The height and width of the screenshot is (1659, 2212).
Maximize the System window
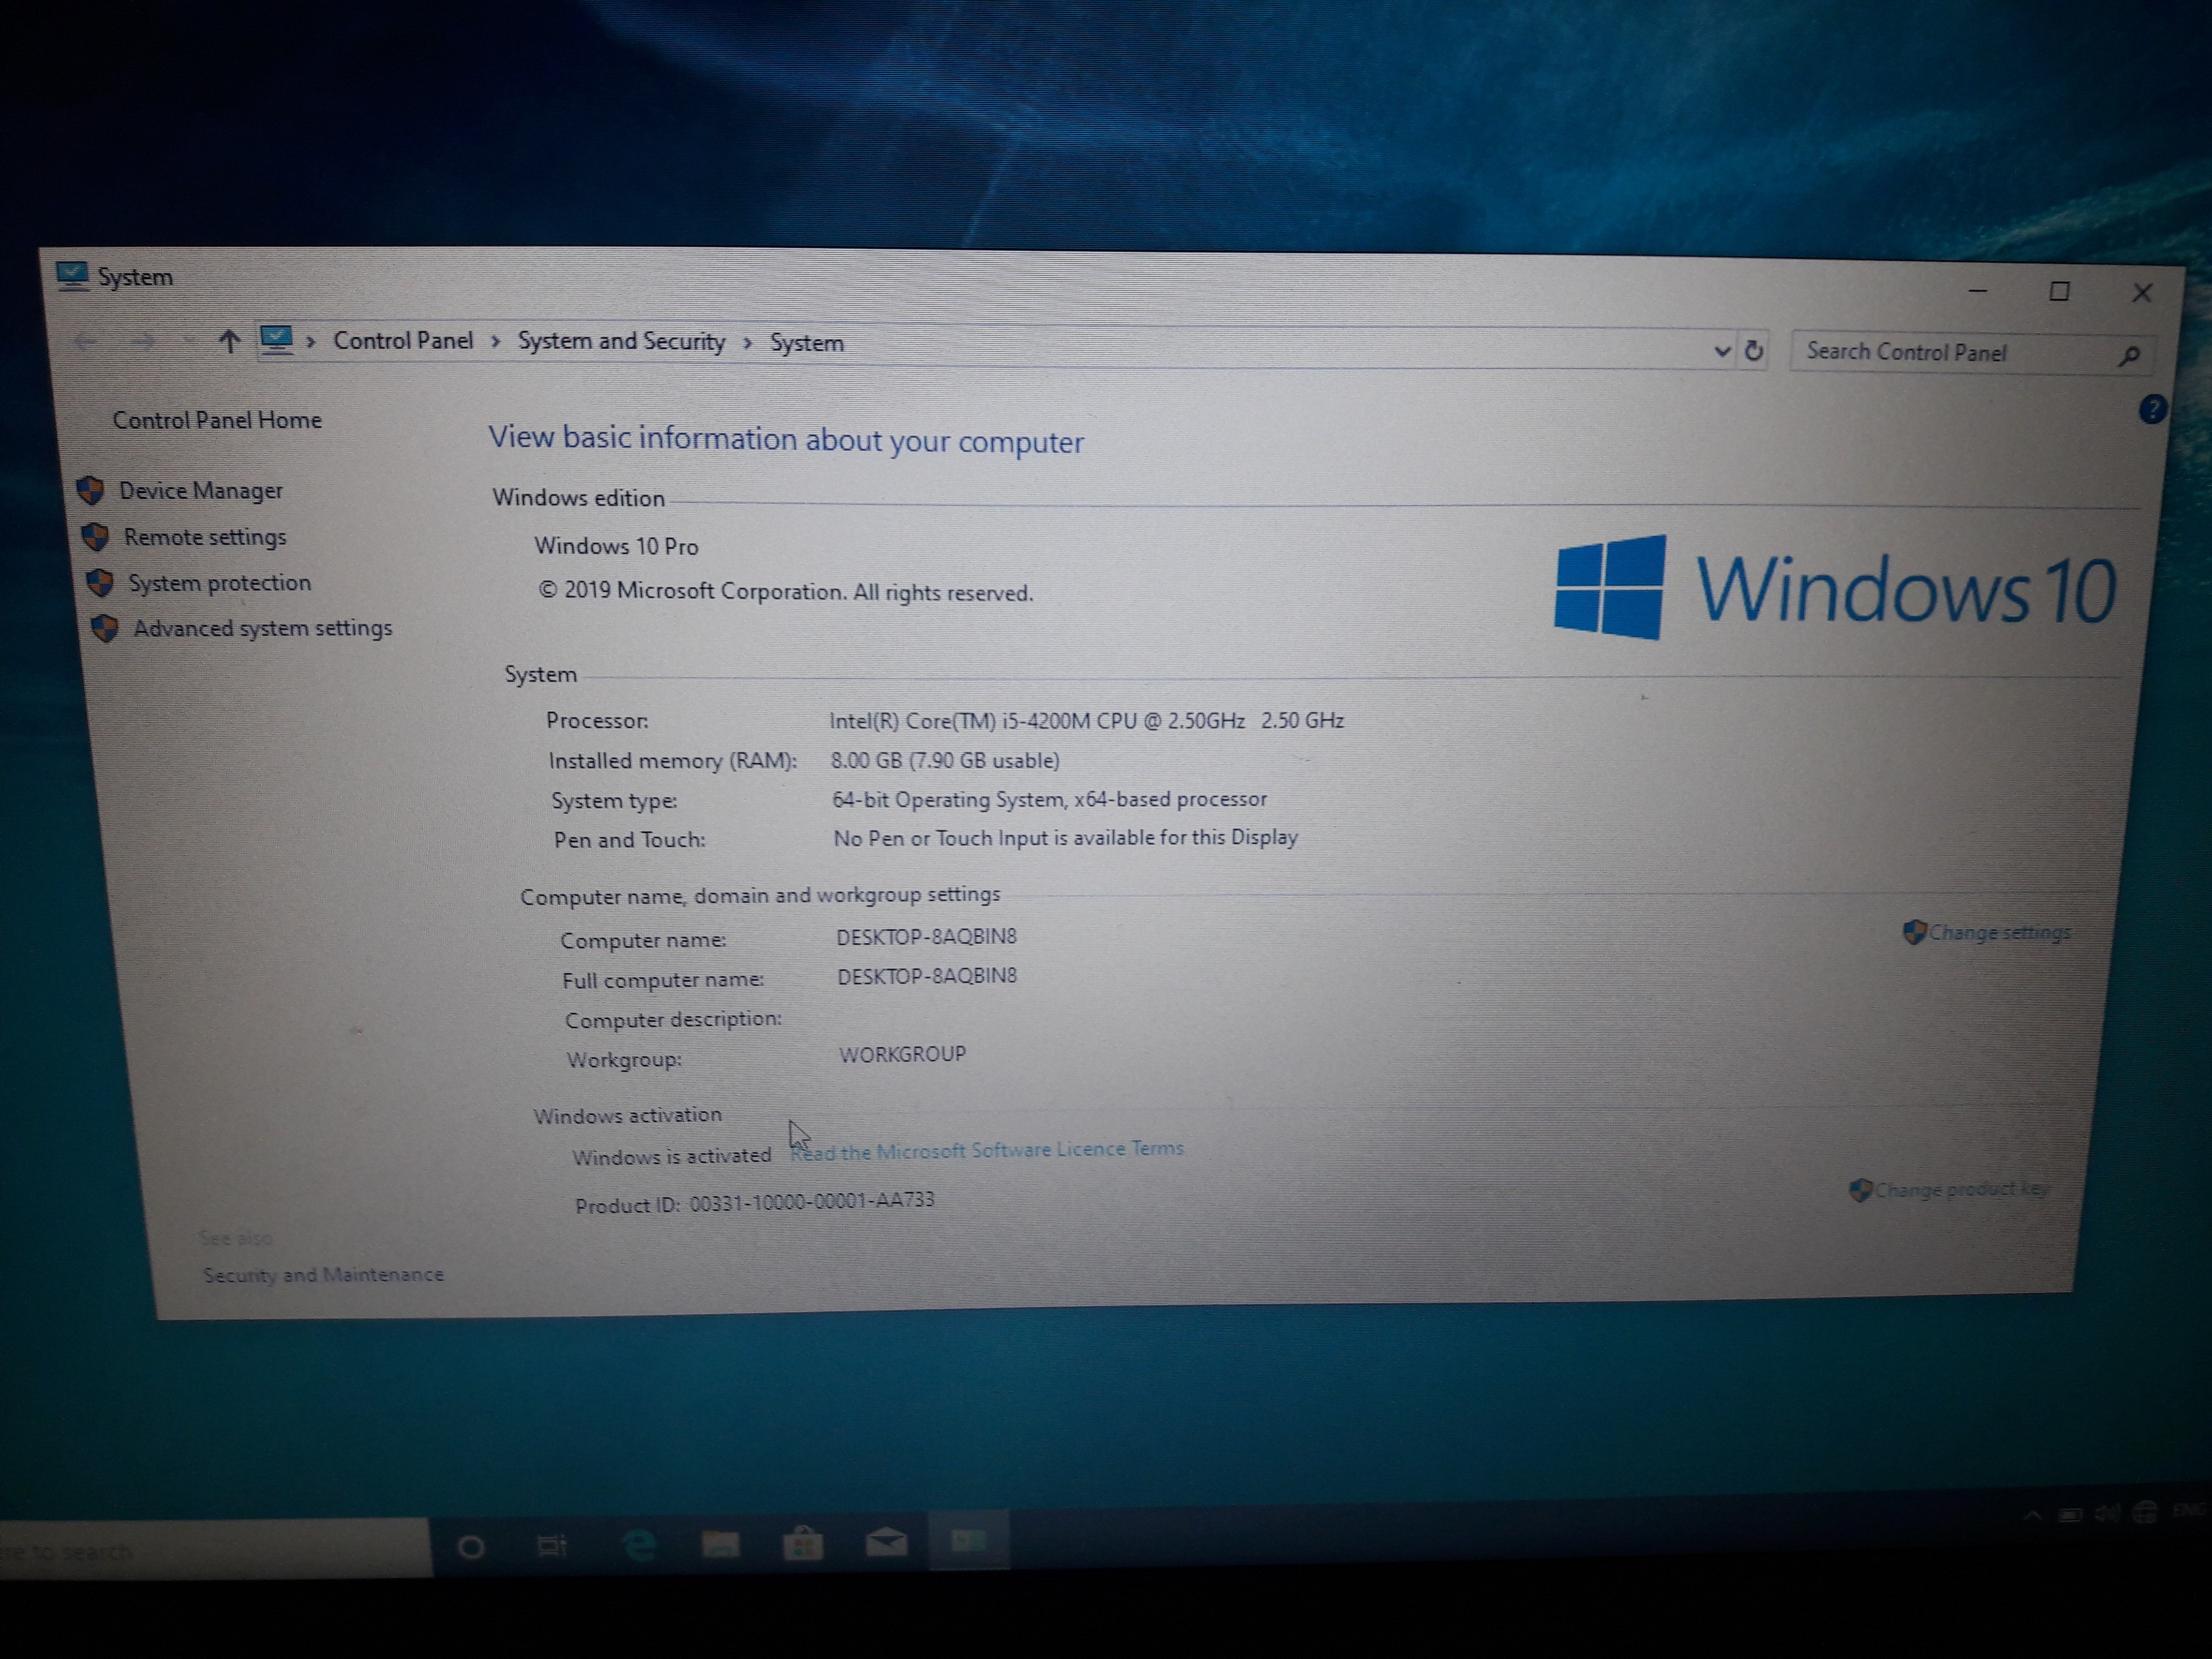pyautogui.click(x=2059, y=291)
